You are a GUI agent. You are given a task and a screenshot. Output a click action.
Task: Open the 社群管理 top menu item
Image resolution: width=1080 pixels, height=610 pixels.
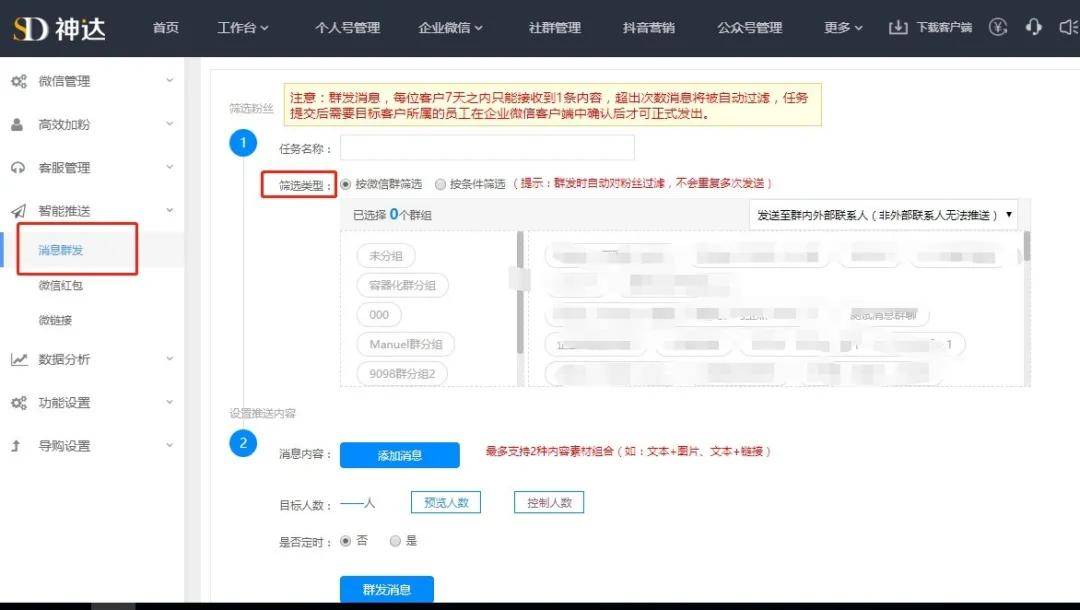pyautogui.click(x=554, y=28)
